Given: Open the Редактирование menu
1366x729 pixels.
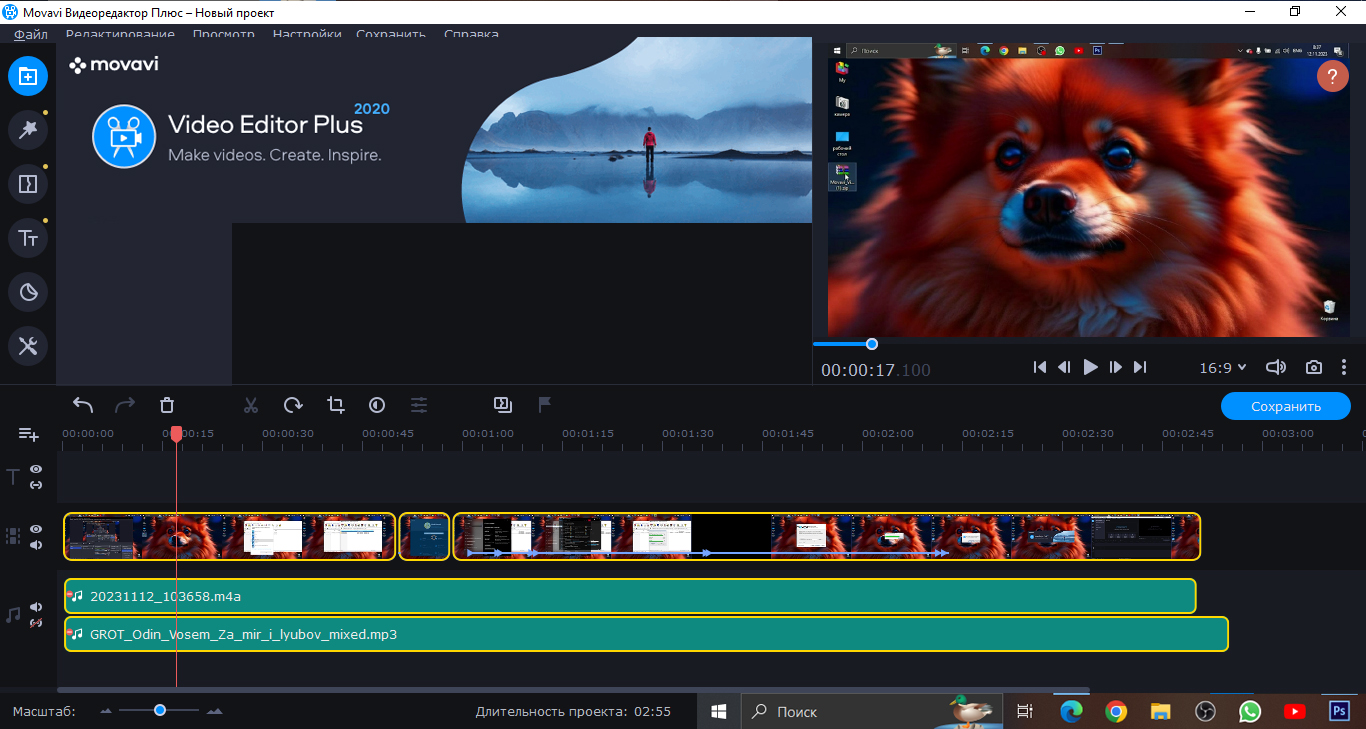Looking at the screenshot, I should coord(120,34).
